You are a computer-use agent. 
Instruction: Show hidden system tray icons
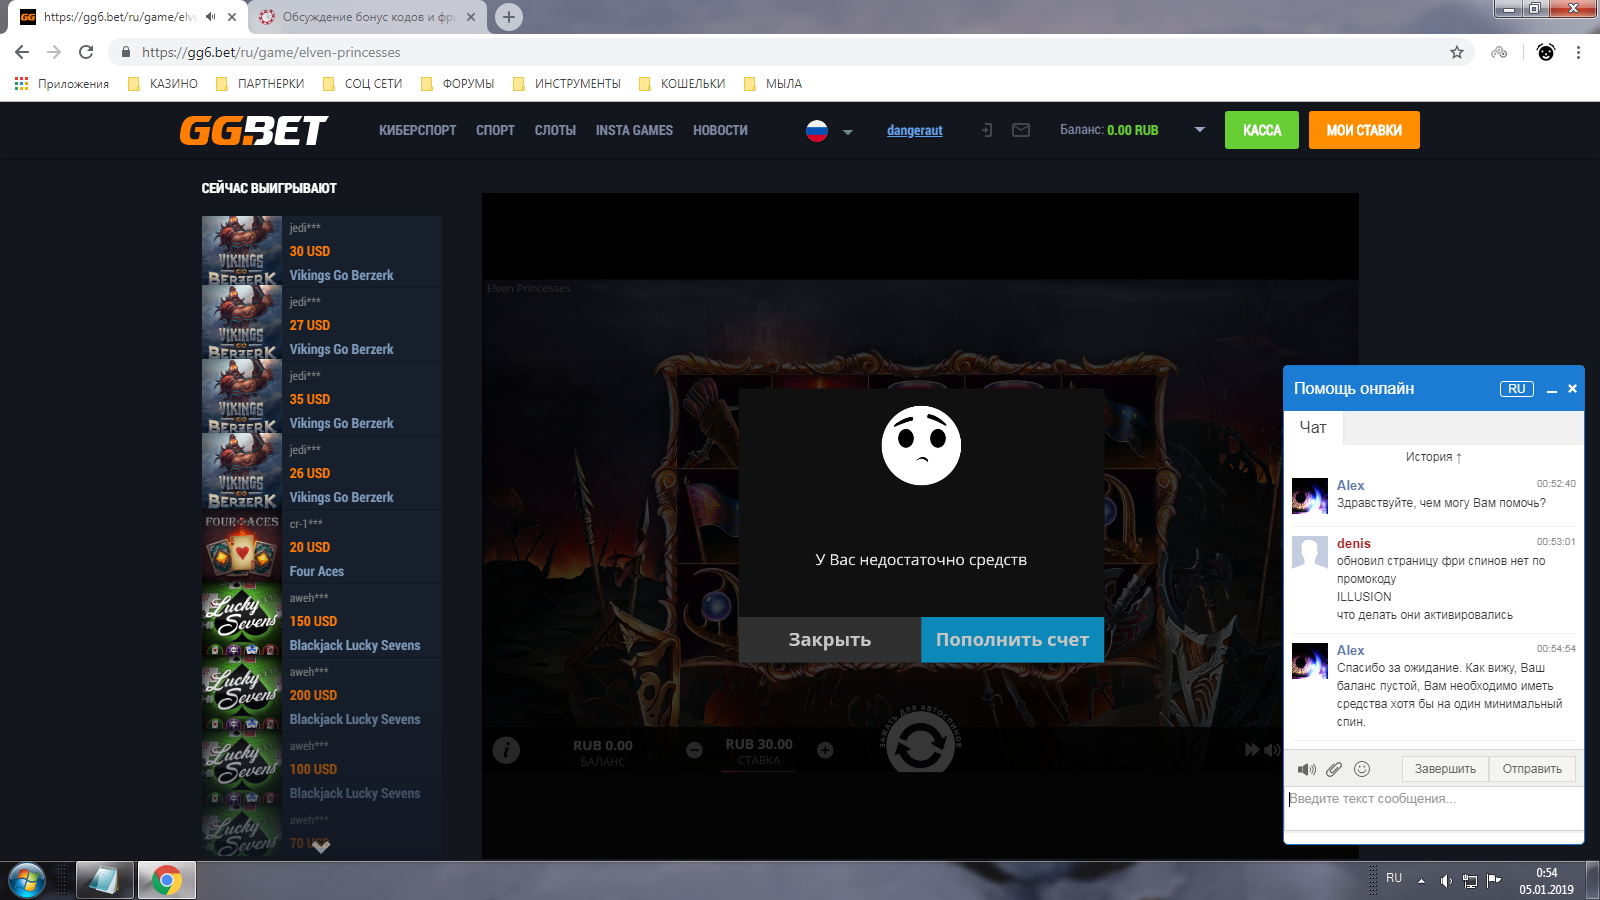1421,881
